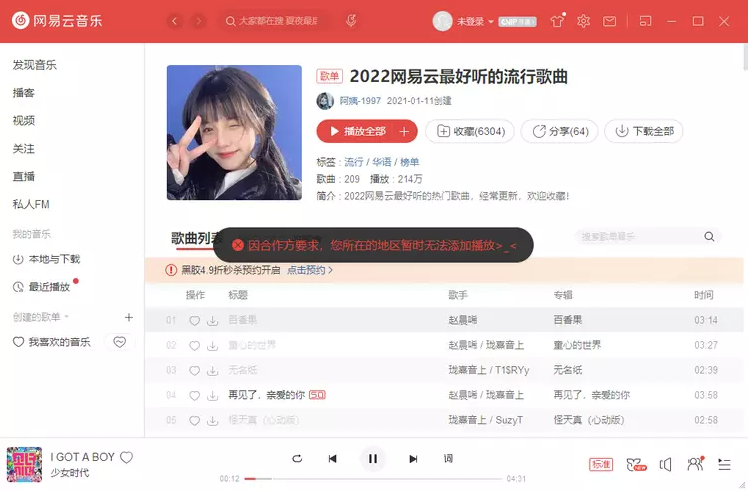Go to 私人FM in sidebar
This screenshot has width=748, height=491.
(x=31, y=204)
